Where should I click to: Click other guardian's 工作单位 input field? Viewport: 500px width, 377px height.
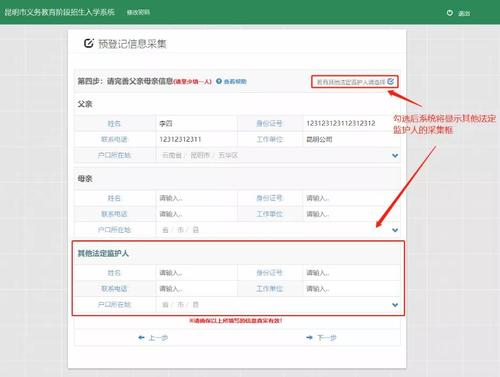click(x=352, y=289)
